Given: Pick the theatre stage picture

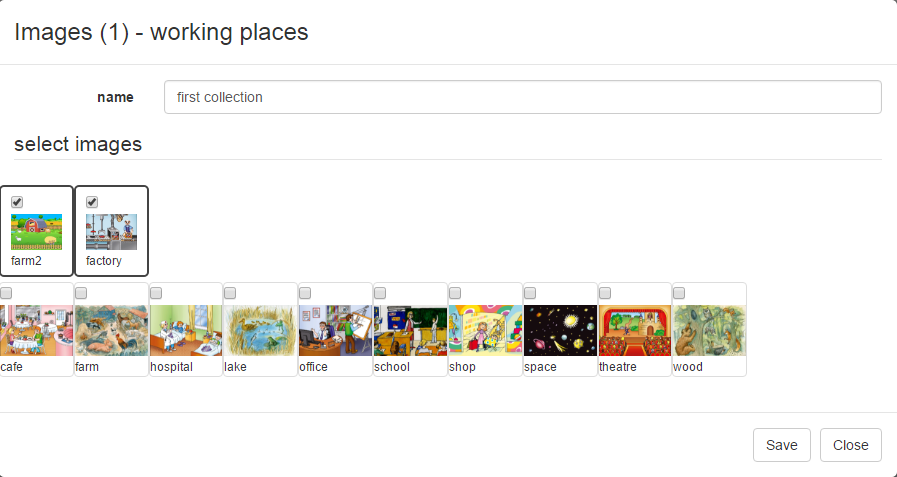Looking at the screenshot, I should 634,330.
